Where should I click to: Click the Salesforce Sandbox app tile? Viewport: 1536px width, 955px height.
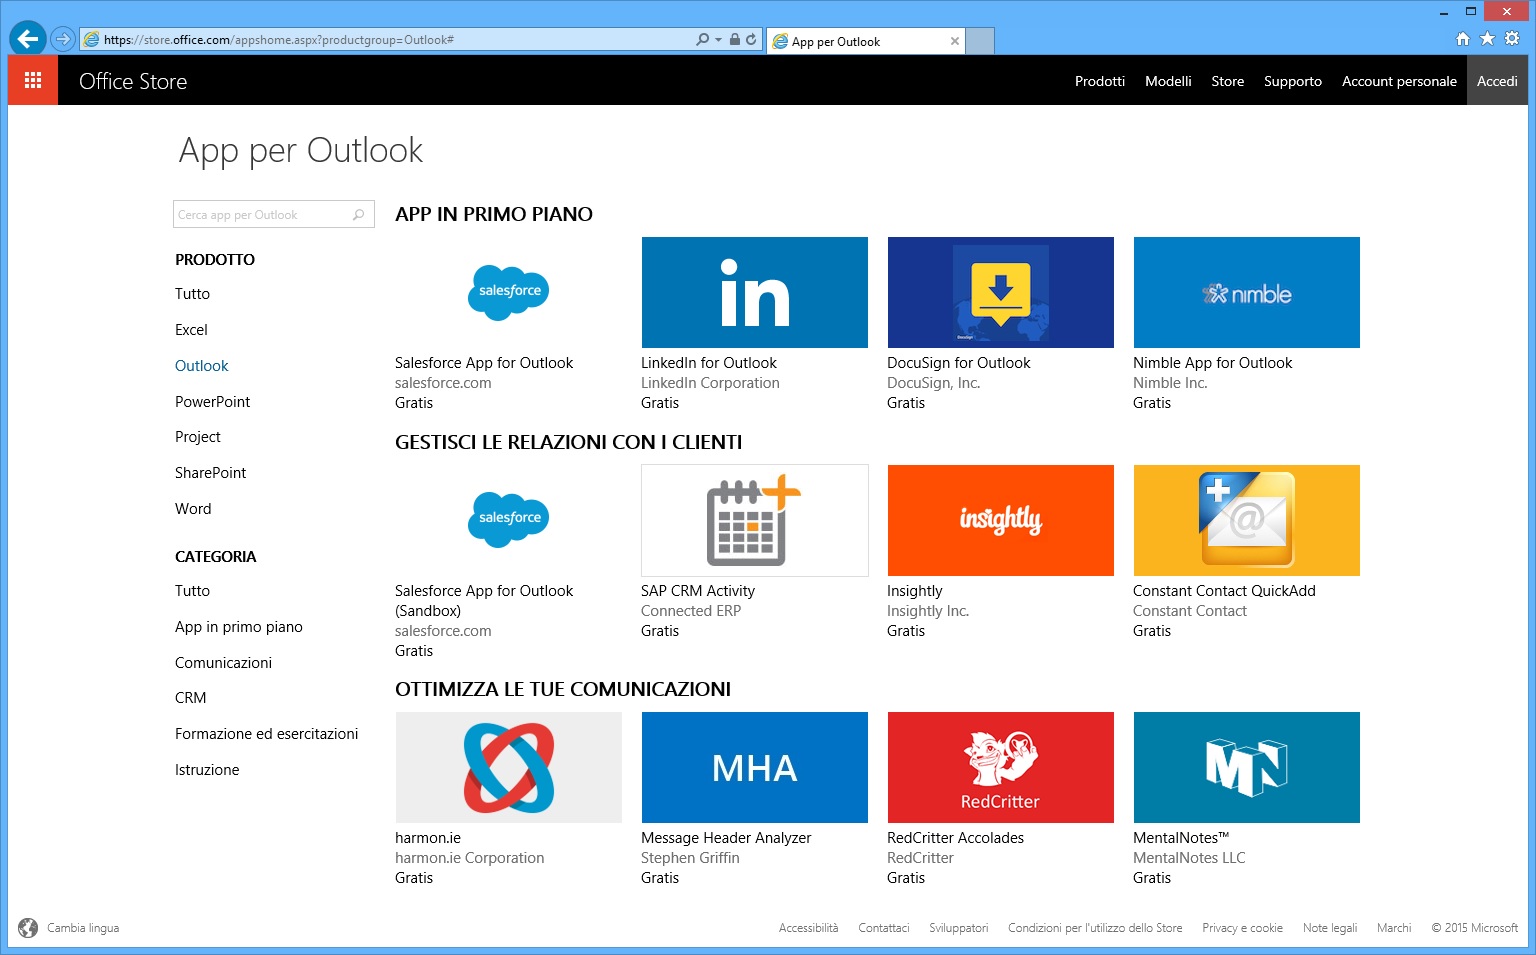pos(509,520)
